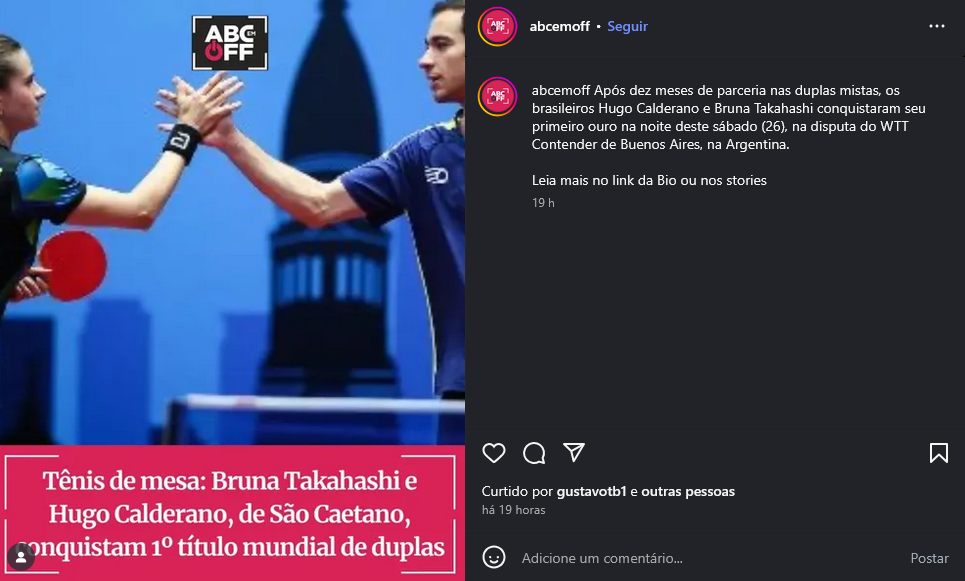Click into the Adicione um comentário field
Image resolution: width=965 pixels, height=581 pixels.
click(x=708, y=558)
